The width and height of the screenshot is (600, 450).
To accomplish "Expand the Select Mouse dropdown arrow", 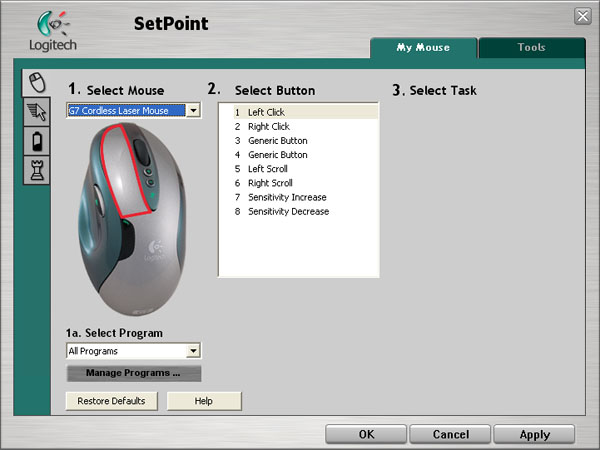I will click(194, 111).
